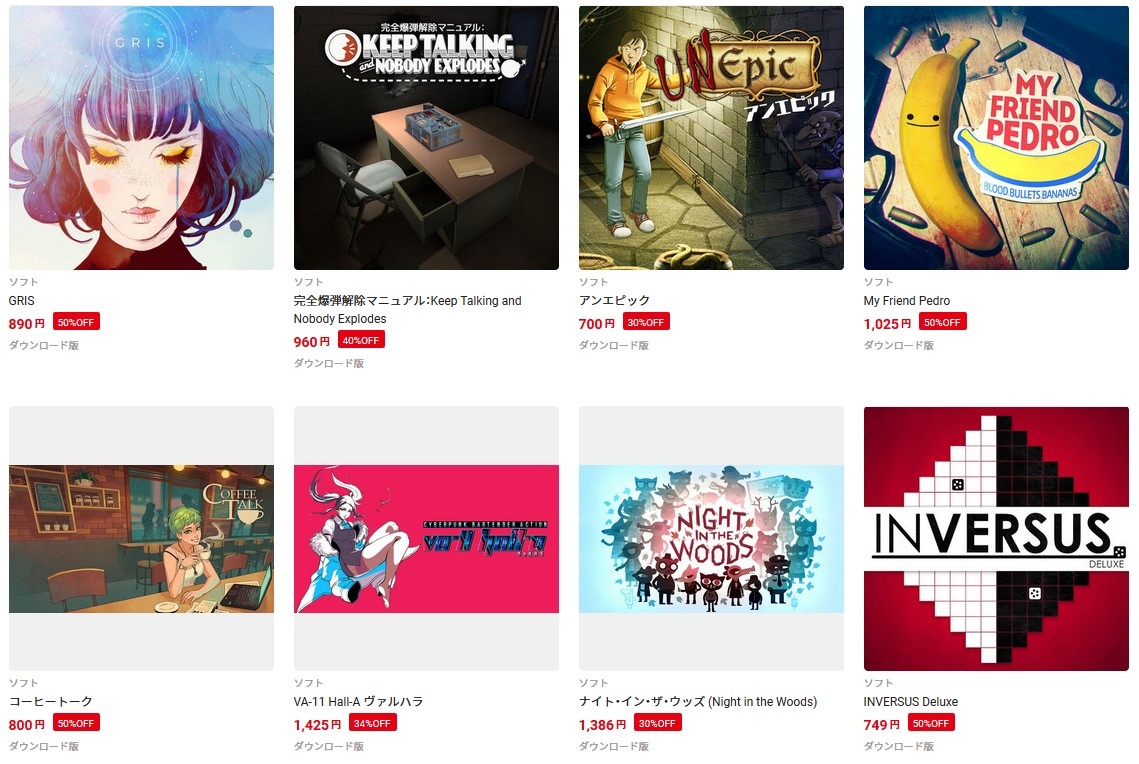Open the VA-11 Hall-A pink banner image

click(426, 539)
